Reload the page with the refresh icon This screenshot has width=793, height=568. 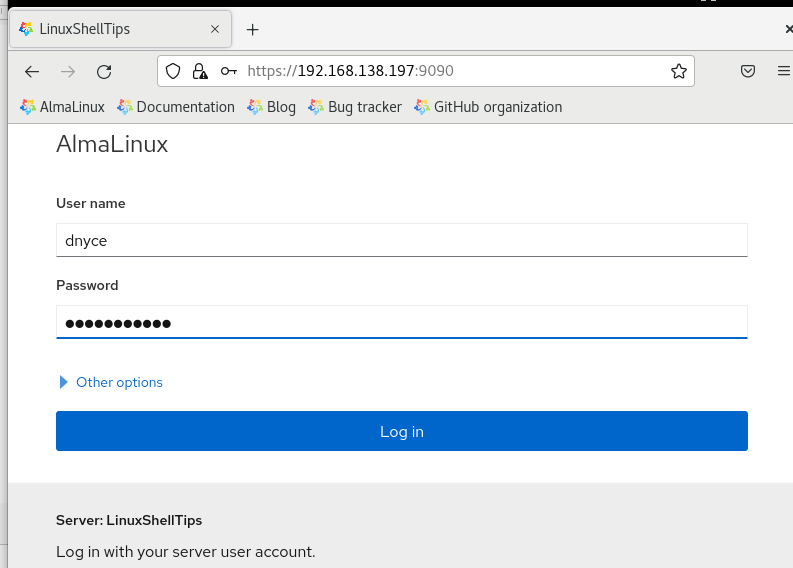tap(104, 72)
